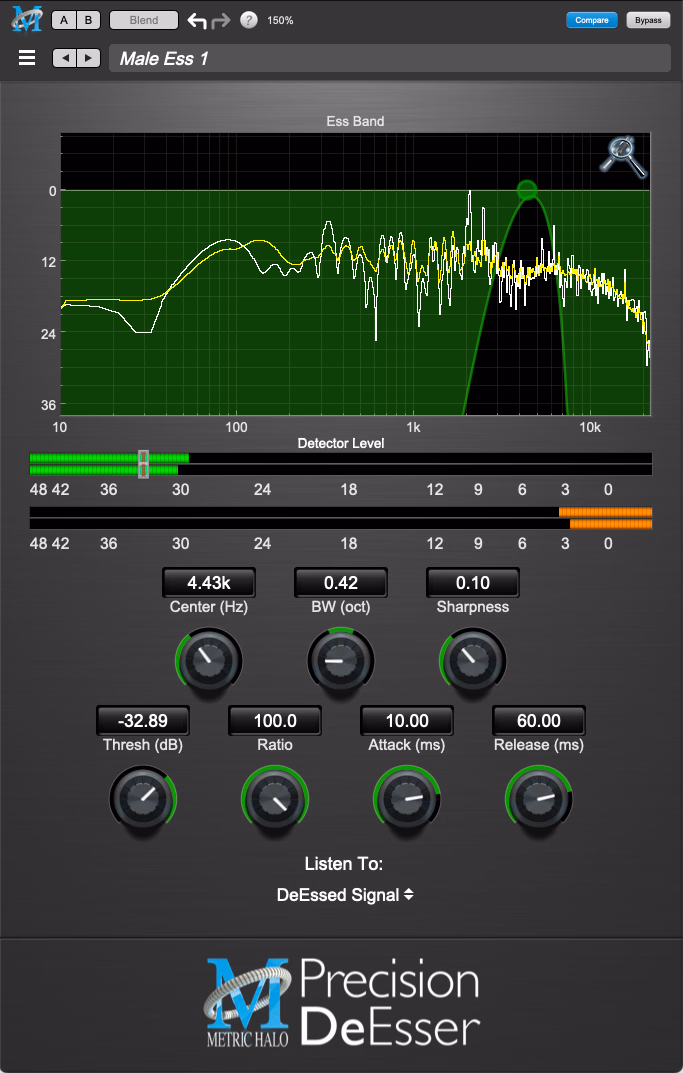The height and width of the screenshot is (1073, 683).
Task: Load the next preset
Action: [x=88, y=58]
